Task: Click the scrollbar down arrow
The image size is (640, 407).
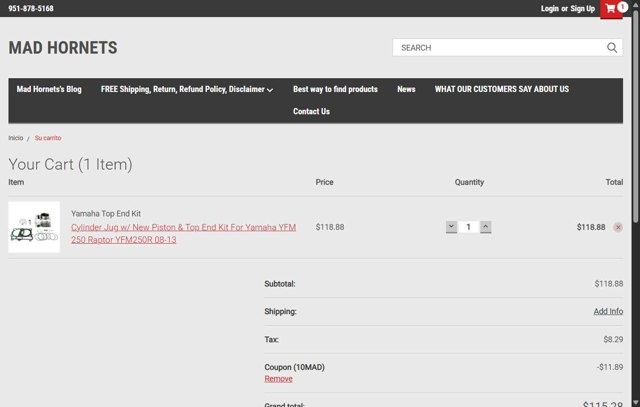Action: pyautogui.click(x=636, y=403)
